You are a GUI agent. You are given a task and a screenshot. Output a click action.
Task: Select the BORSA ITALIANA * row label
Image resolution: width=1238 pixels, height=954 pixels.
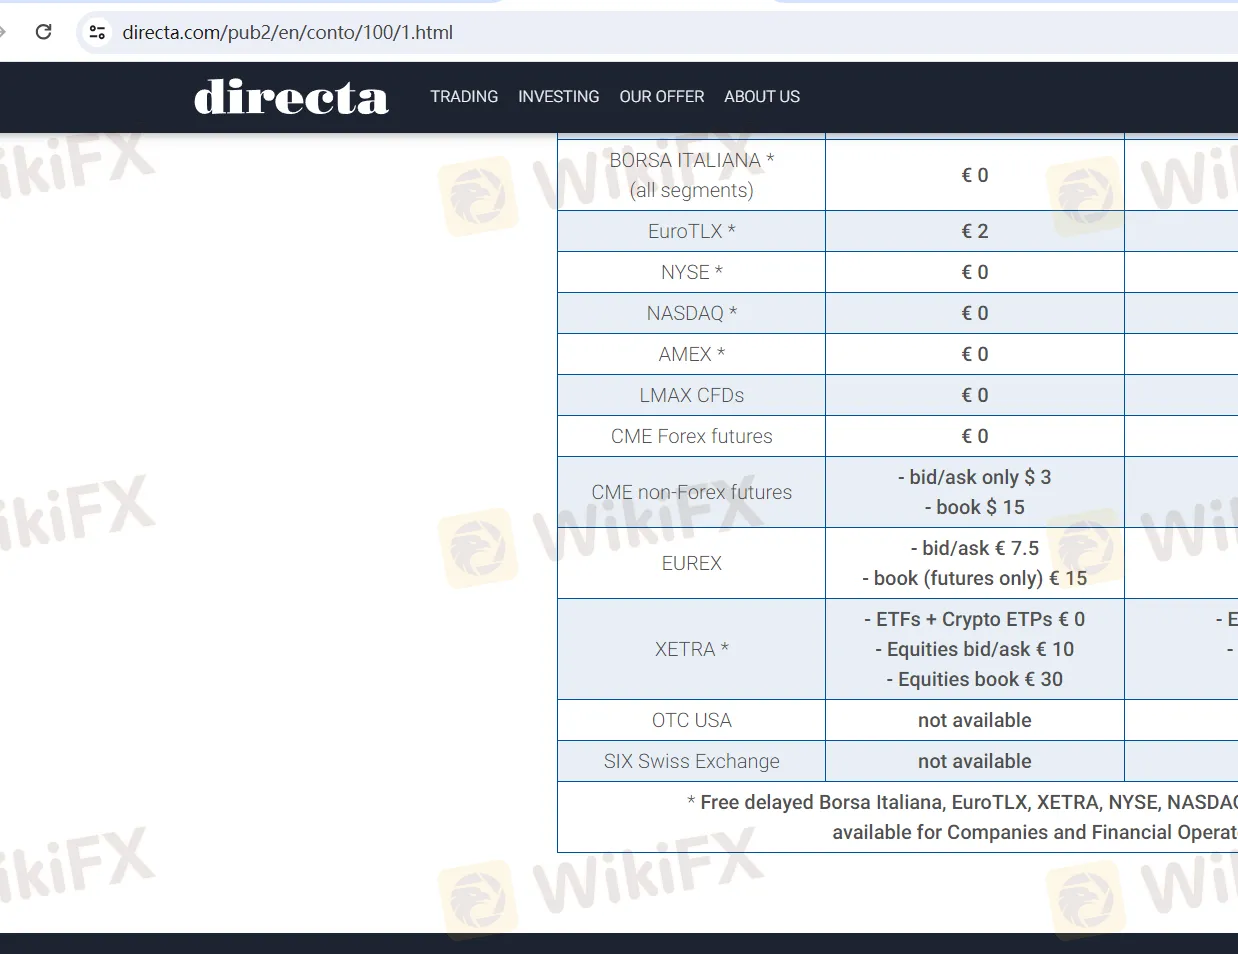click(692, 175)
